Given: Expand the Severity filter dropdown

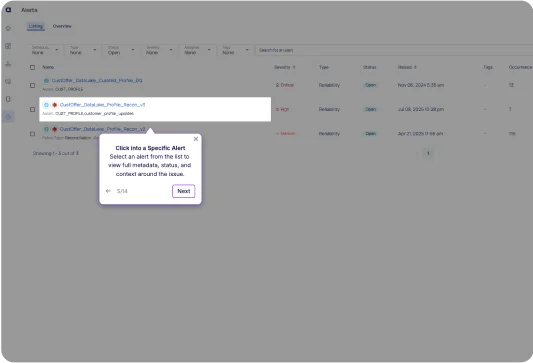Looking at the screenshot, I should click(159, 50).
